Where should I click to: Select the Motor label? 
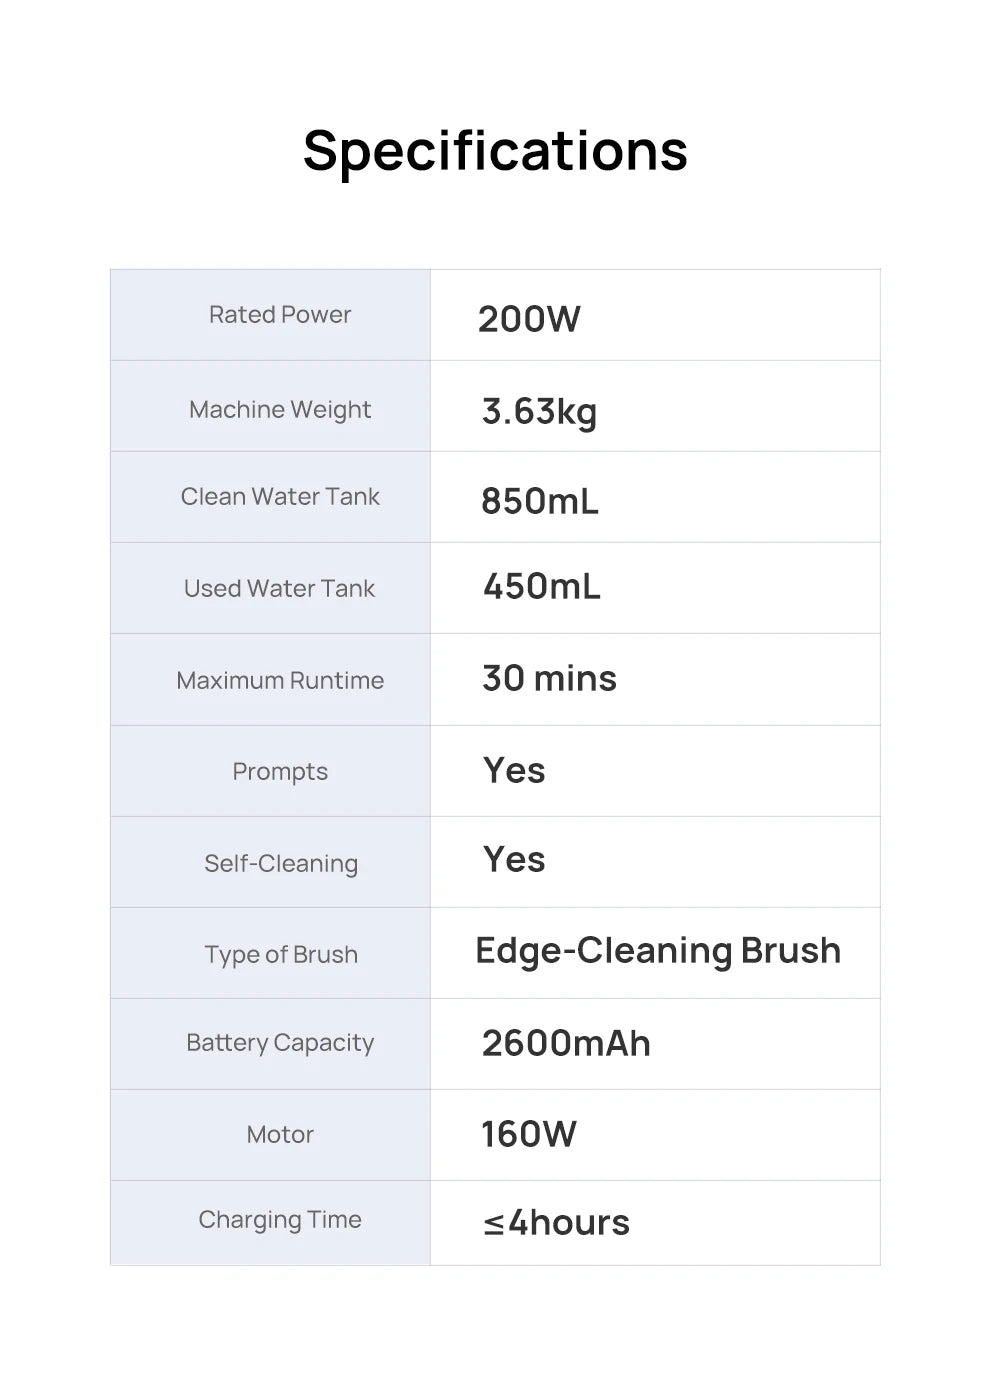280,1135
